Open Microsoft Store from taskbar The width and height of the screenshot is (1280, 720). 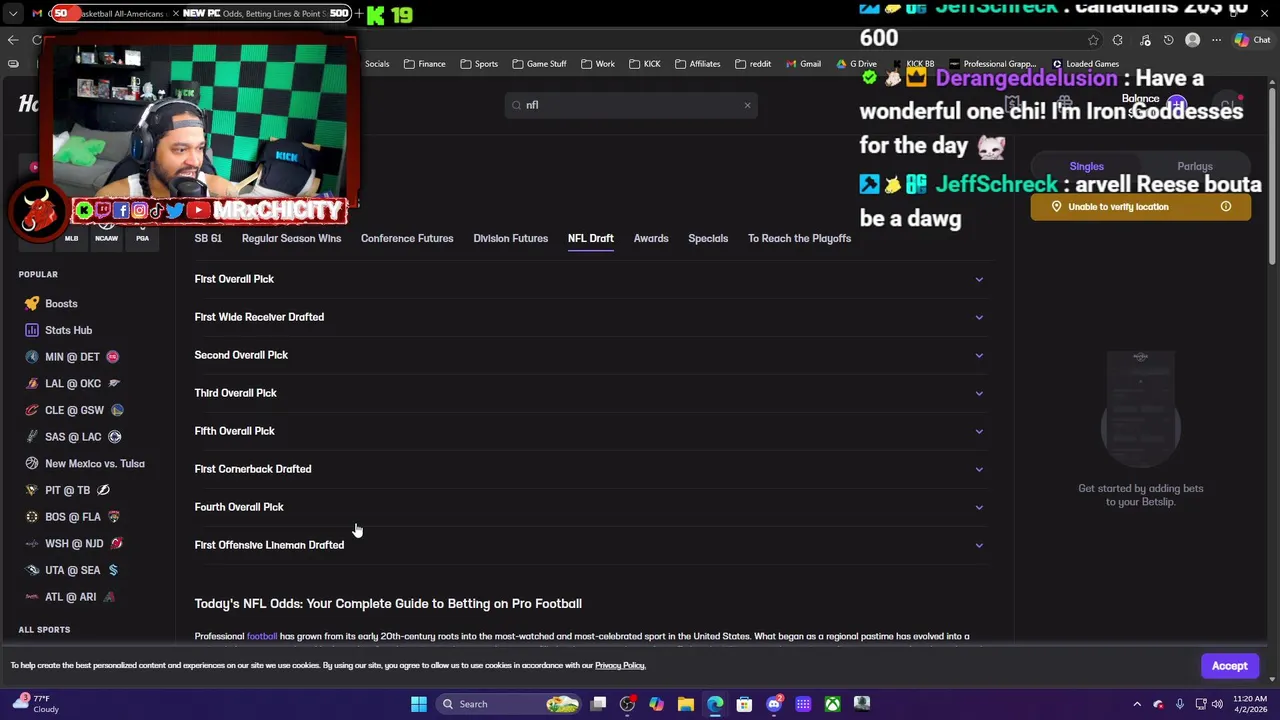744,704
